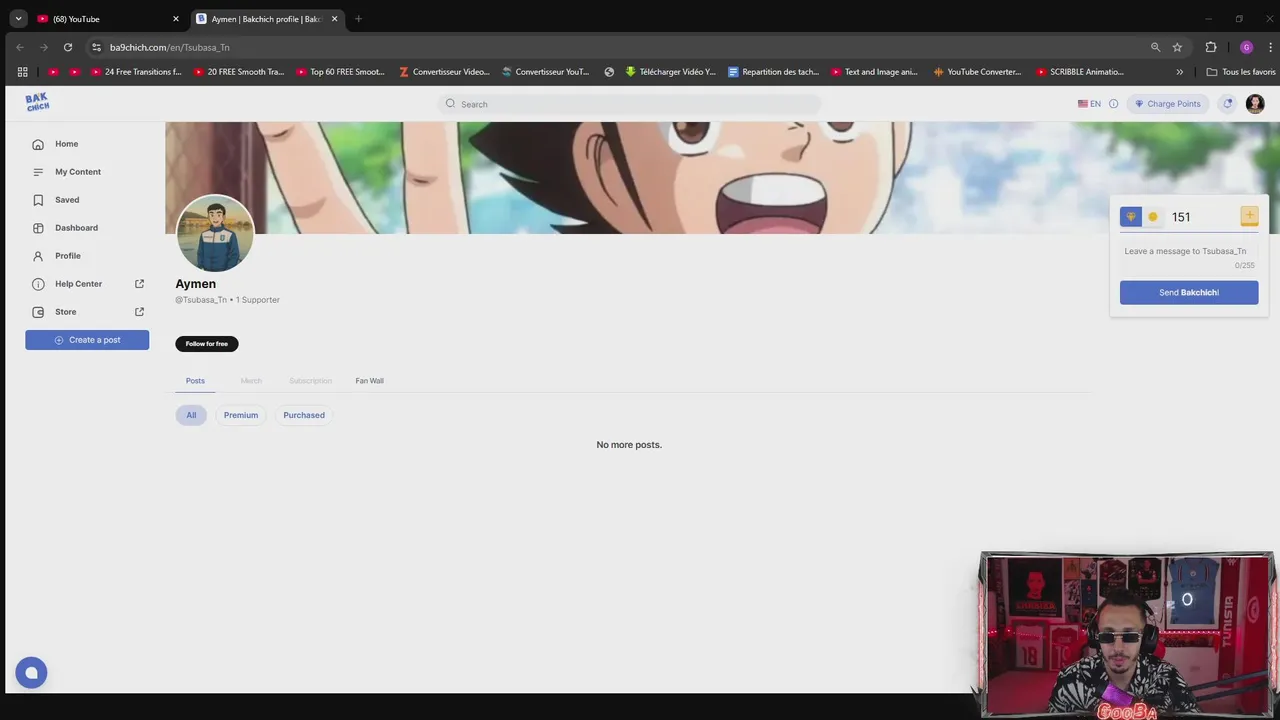This screenshot has width=1280, height=720.
Task: Switch to the Posts tab
Action: (x=195, y=381)
